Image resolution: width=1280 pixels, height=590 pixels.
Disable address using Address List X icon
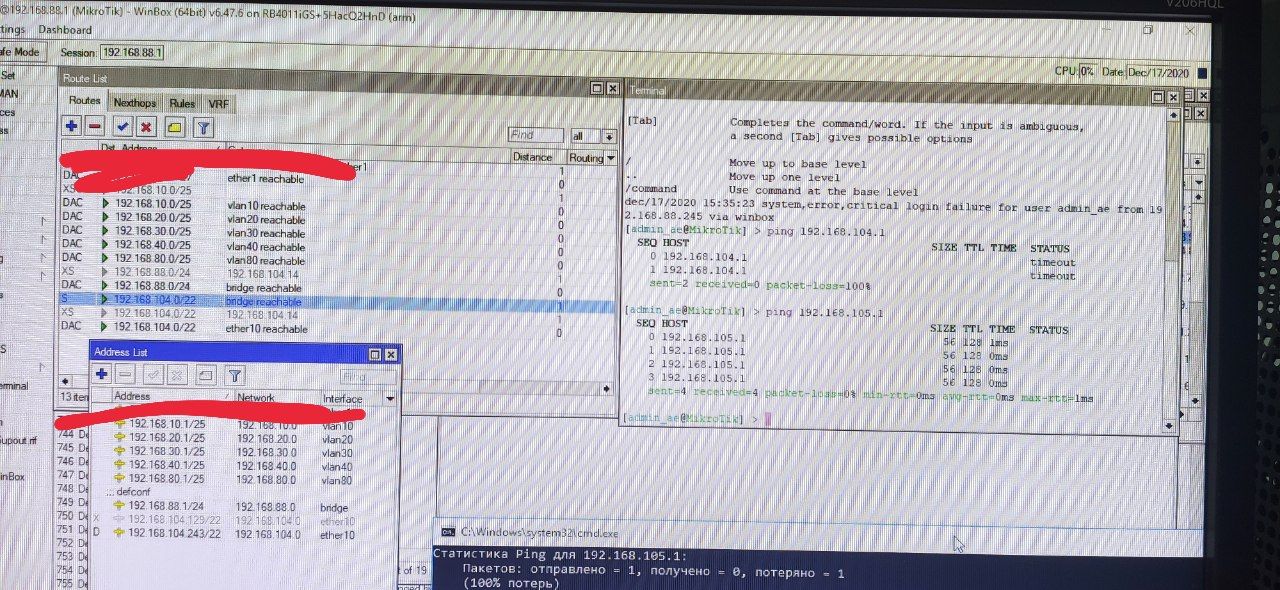tap(177, 375)
